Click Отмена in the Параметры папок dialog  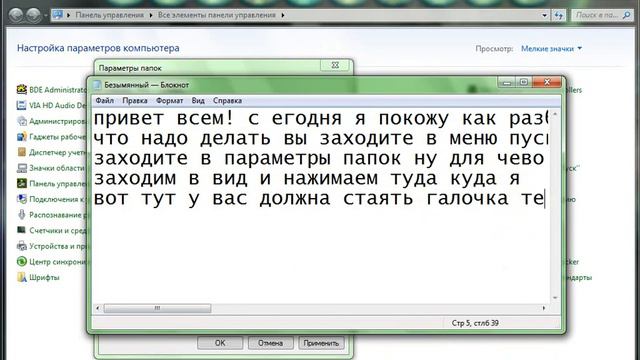[270, 343]
